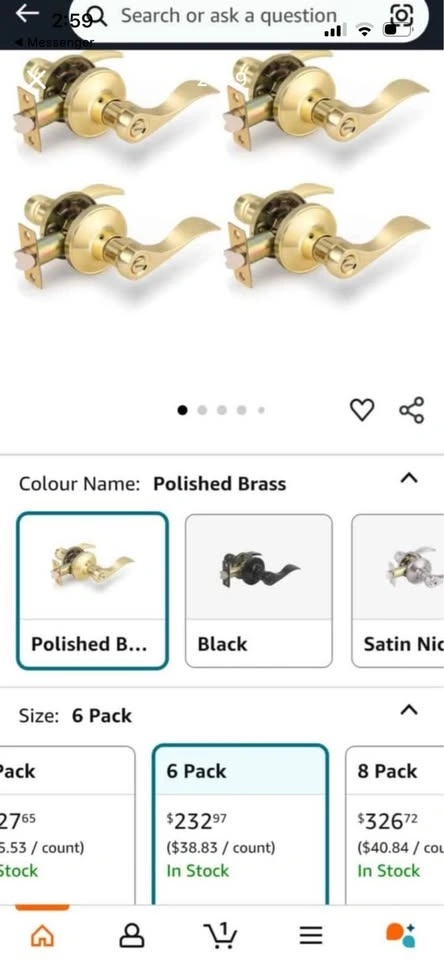Screen dimensions: 444x960
Task: Tap the share icon
Action: 412,410
